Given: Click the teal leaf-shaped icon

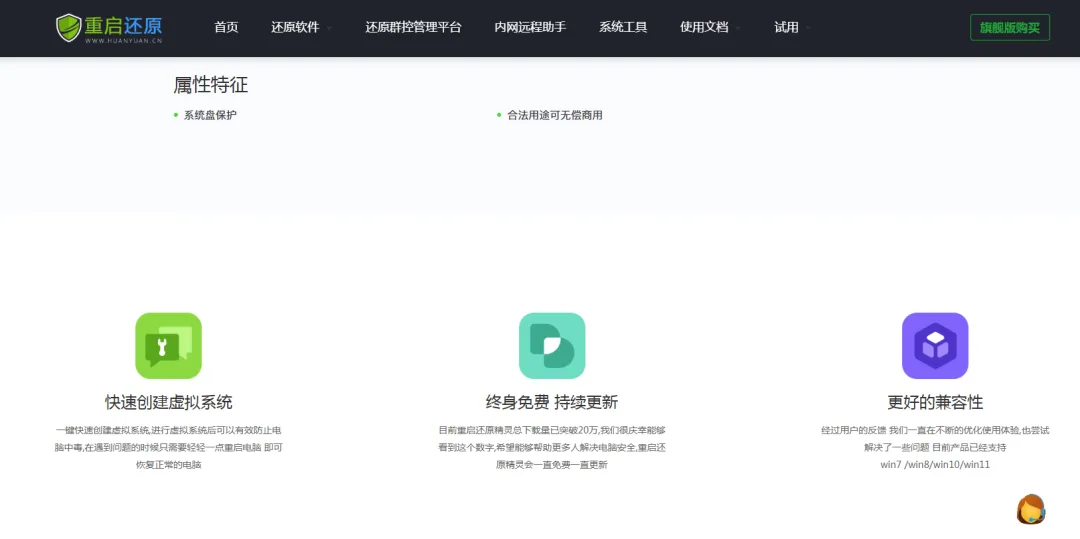Looking at the screenshot, I should 551,346.
